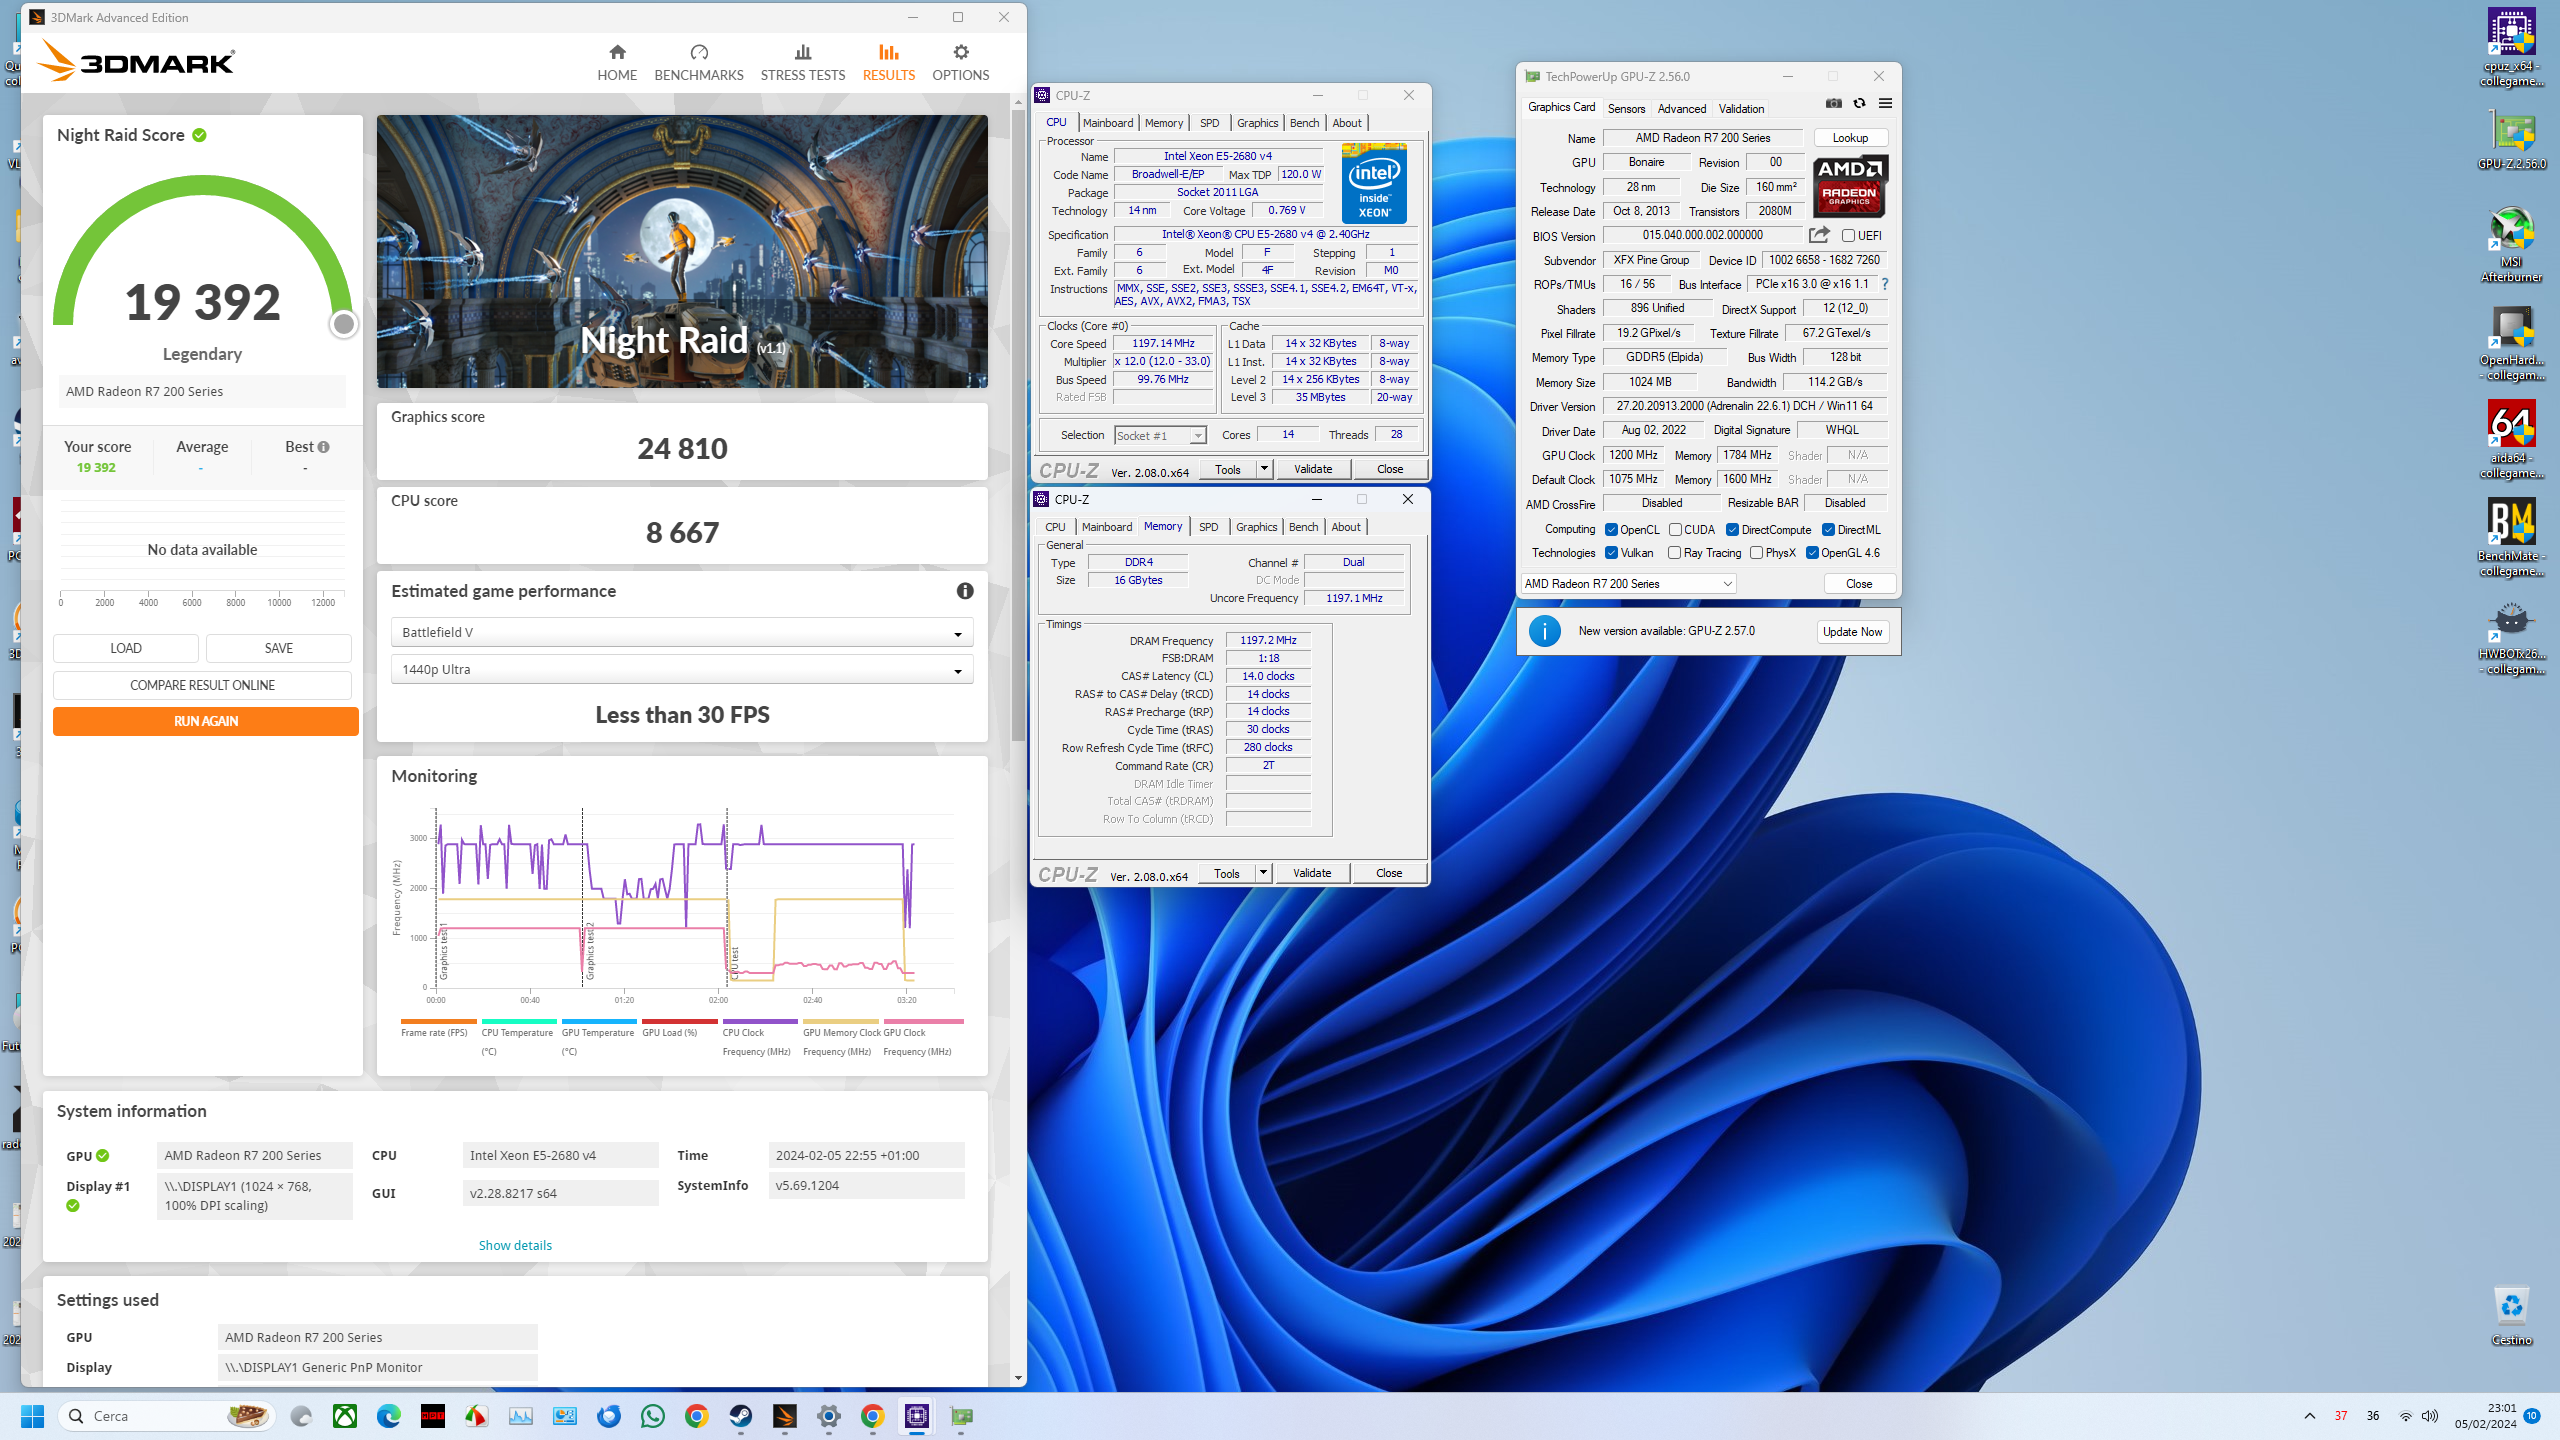Go to the 3DMark HOME page
This screenshot has height=1440, width=2560.
[x=617, y=62]
